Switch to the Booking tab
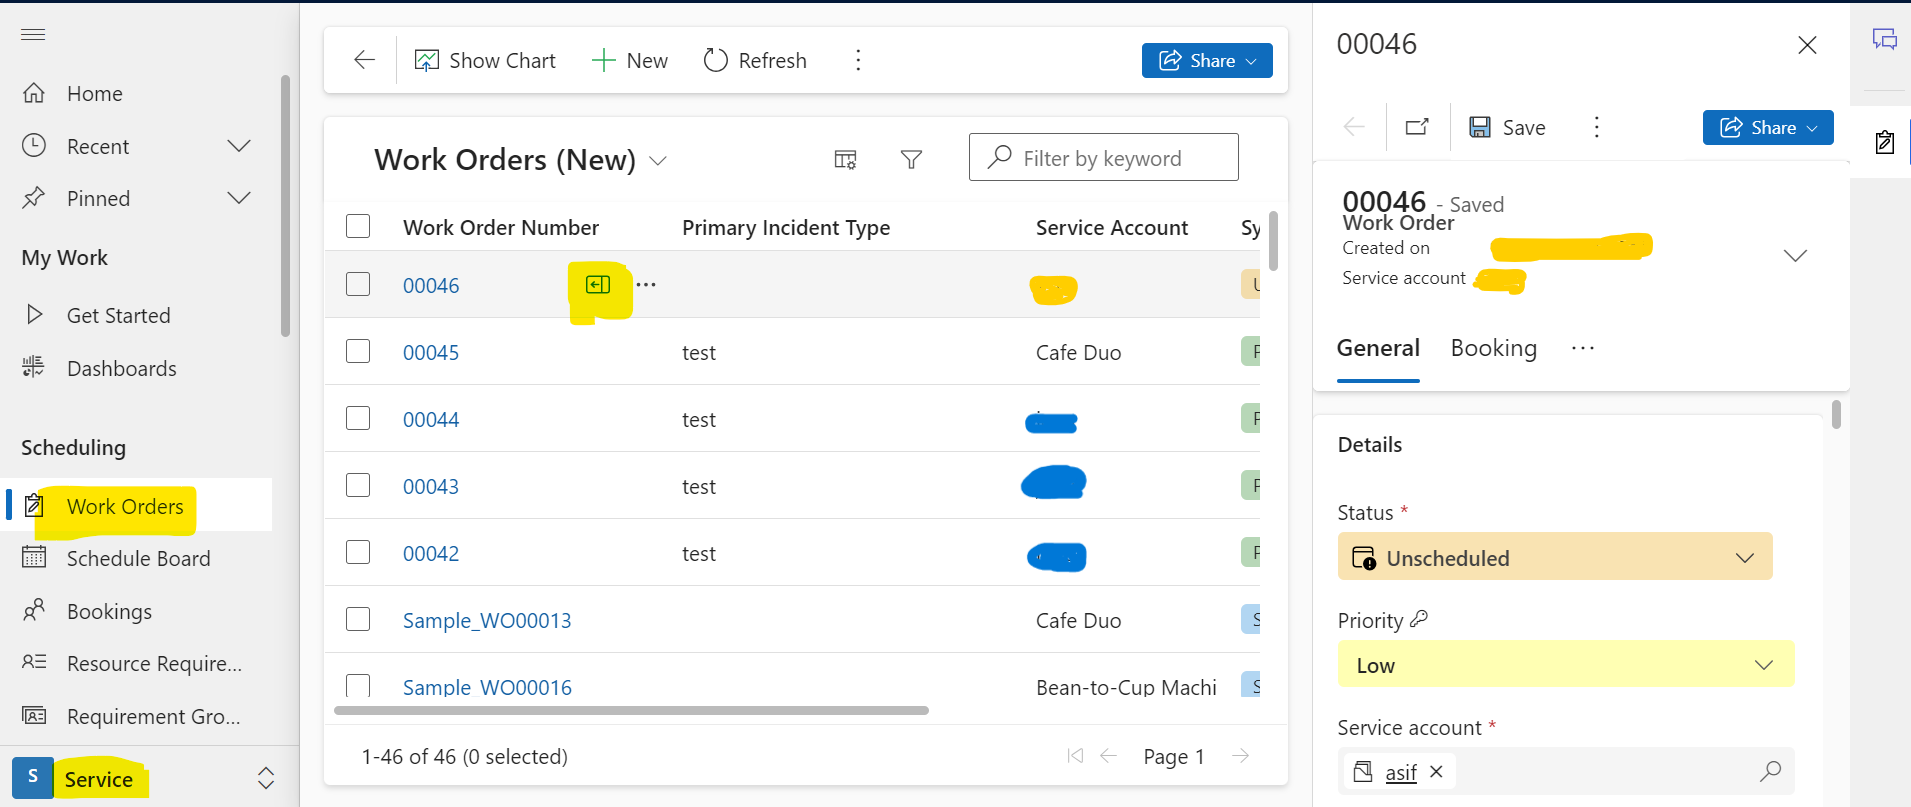Screen dimensions: 1911x807 pyautogui.click(x=1494, y=348)
